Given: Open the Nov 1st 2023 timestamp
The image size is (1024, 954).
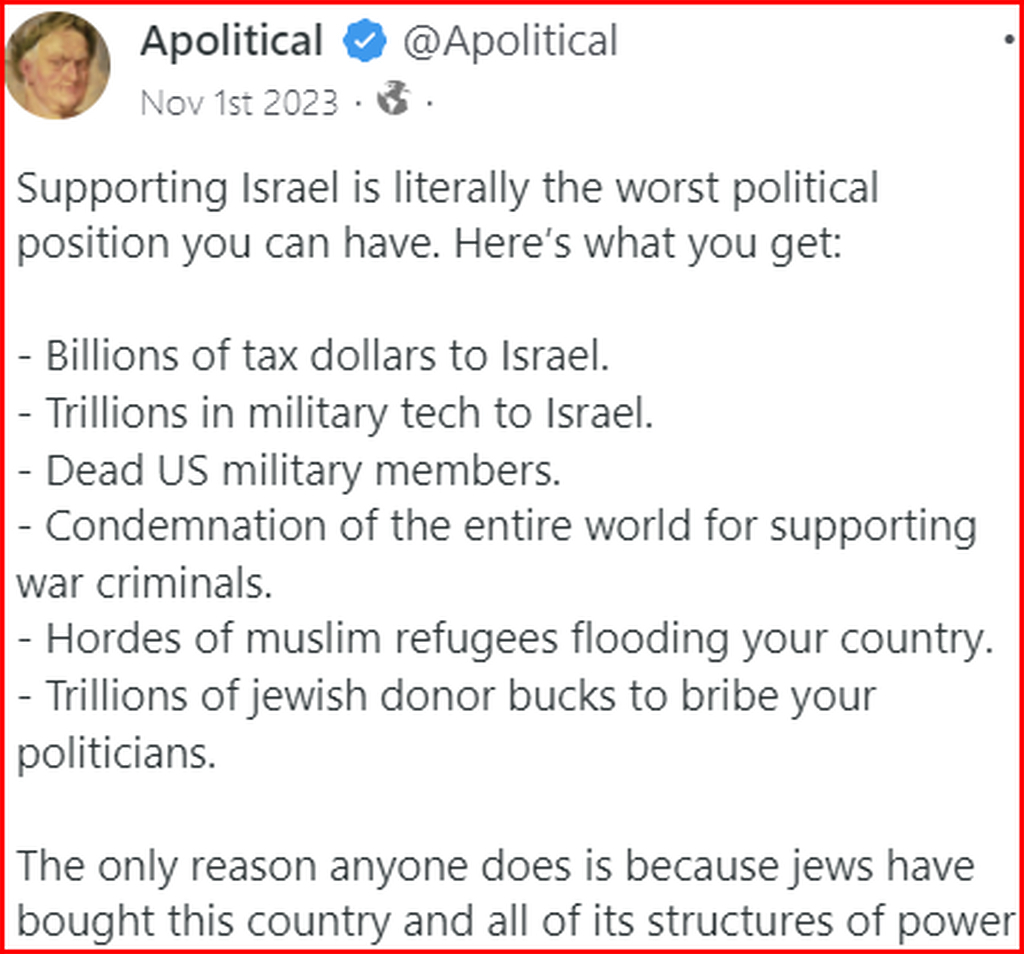Looking at the screenshot, I should click(239, 102).
